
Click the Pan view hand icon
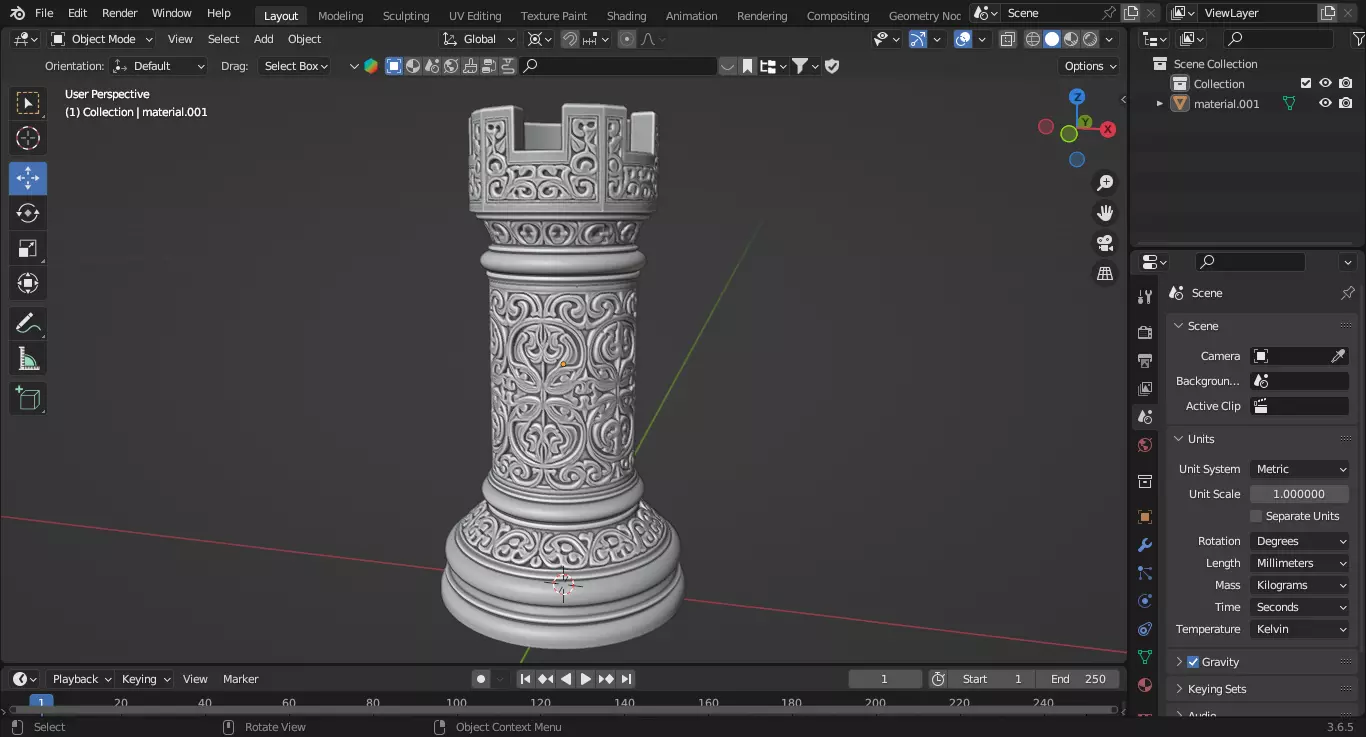pyautogui.click(x=1105, y=213)
